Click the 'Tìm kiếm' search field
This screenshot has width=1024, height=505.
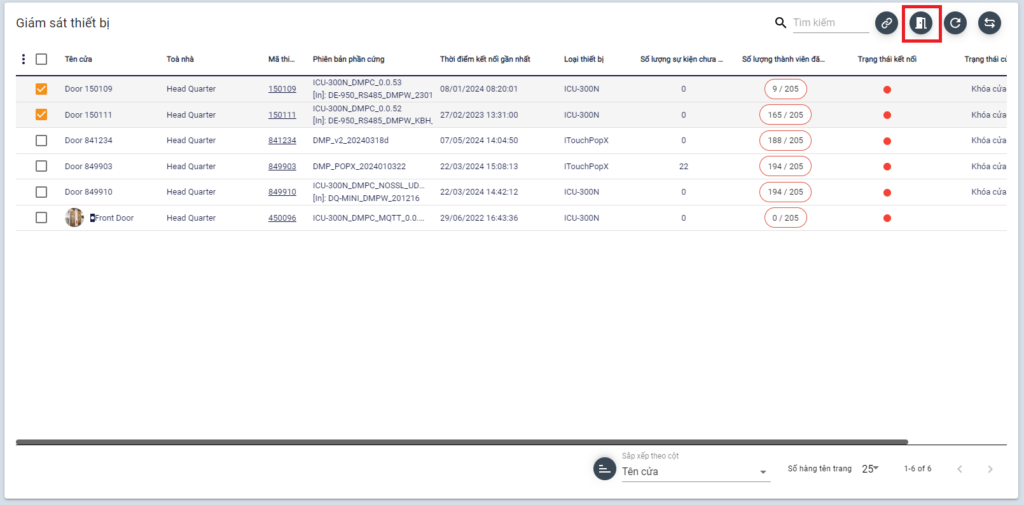coord(828,23)
